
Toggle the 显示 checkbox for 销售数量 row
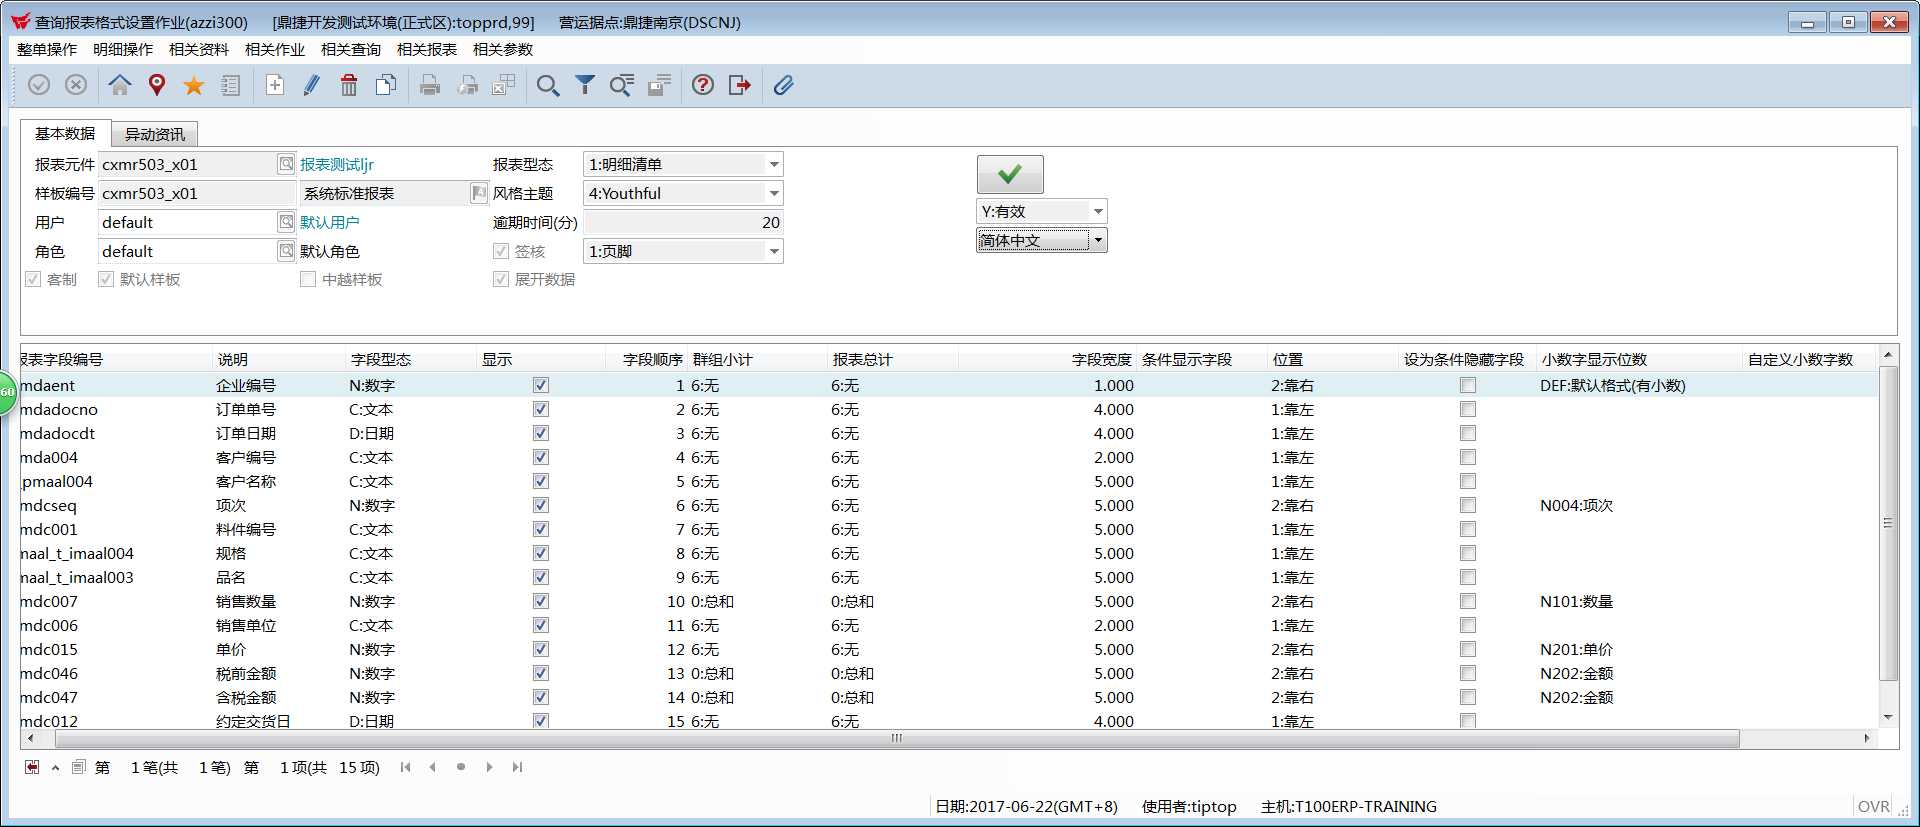[x=541, y=601]
